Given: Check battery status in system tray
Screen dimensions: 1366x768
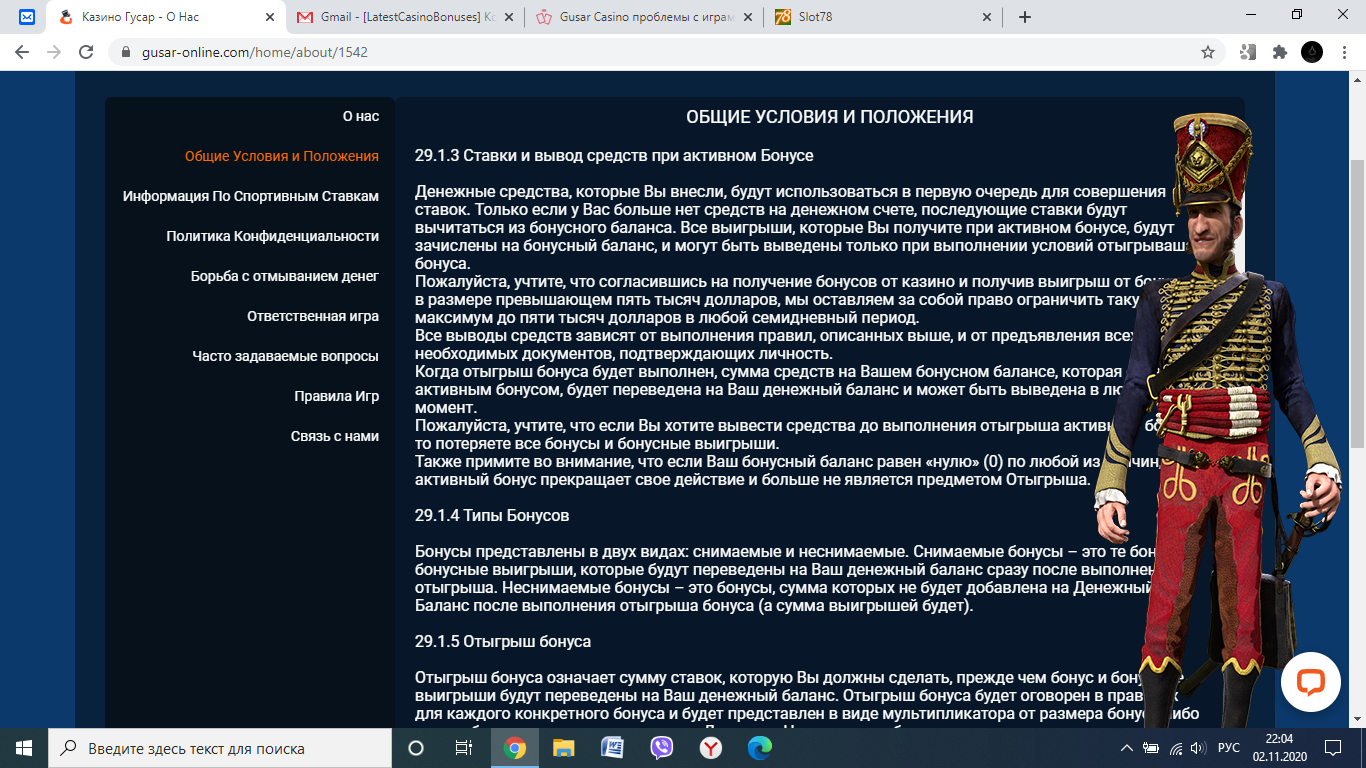Looking at the screenshot, I should pos(1151,748).
